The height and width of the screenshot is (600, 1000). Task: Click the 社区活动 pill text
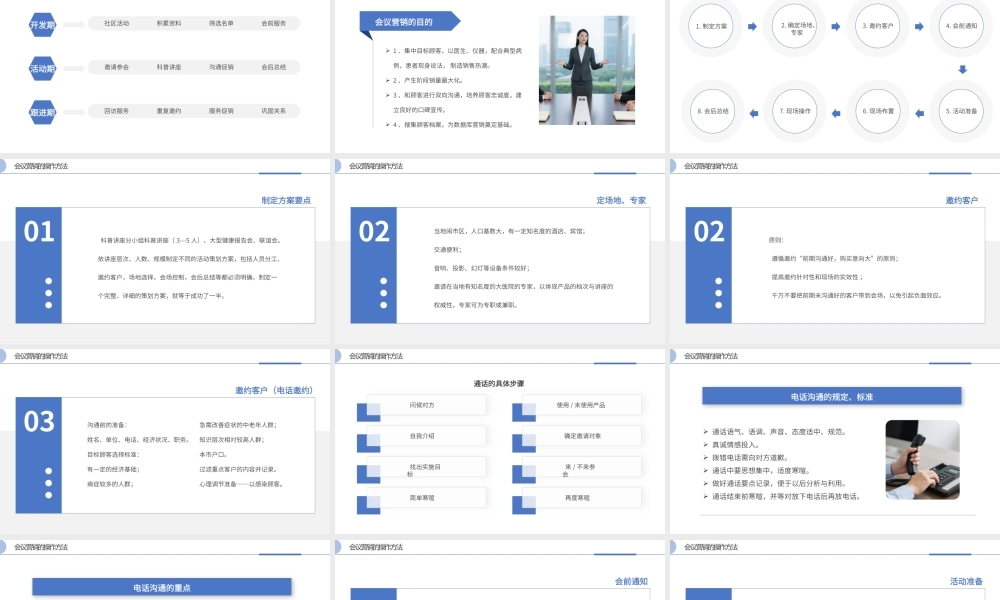(117, 24)
